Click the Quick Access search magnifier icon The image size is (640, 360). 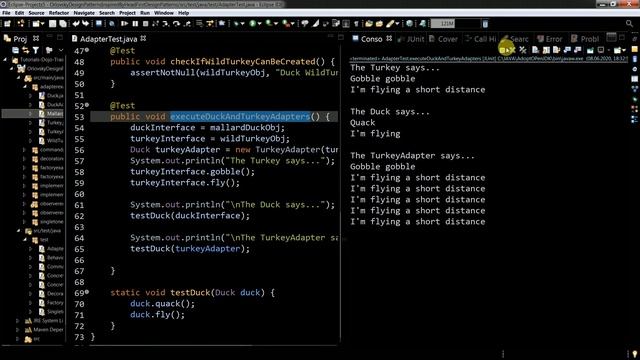point(629,24)
